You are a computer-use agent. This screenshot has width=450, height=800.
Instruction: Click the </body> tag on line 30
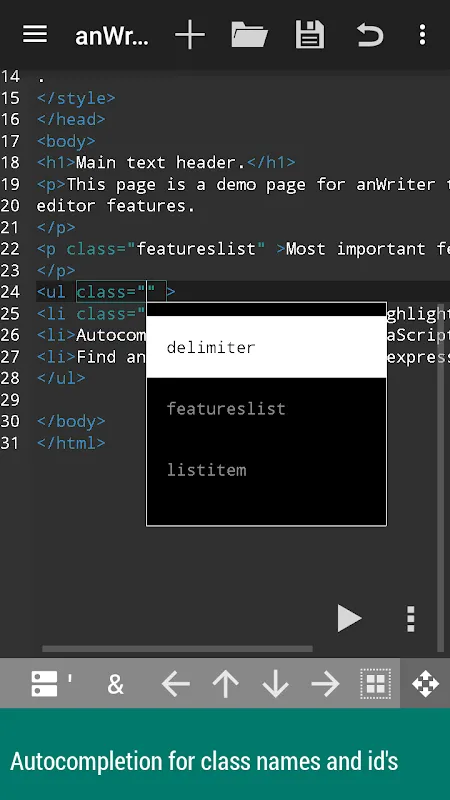71,421
